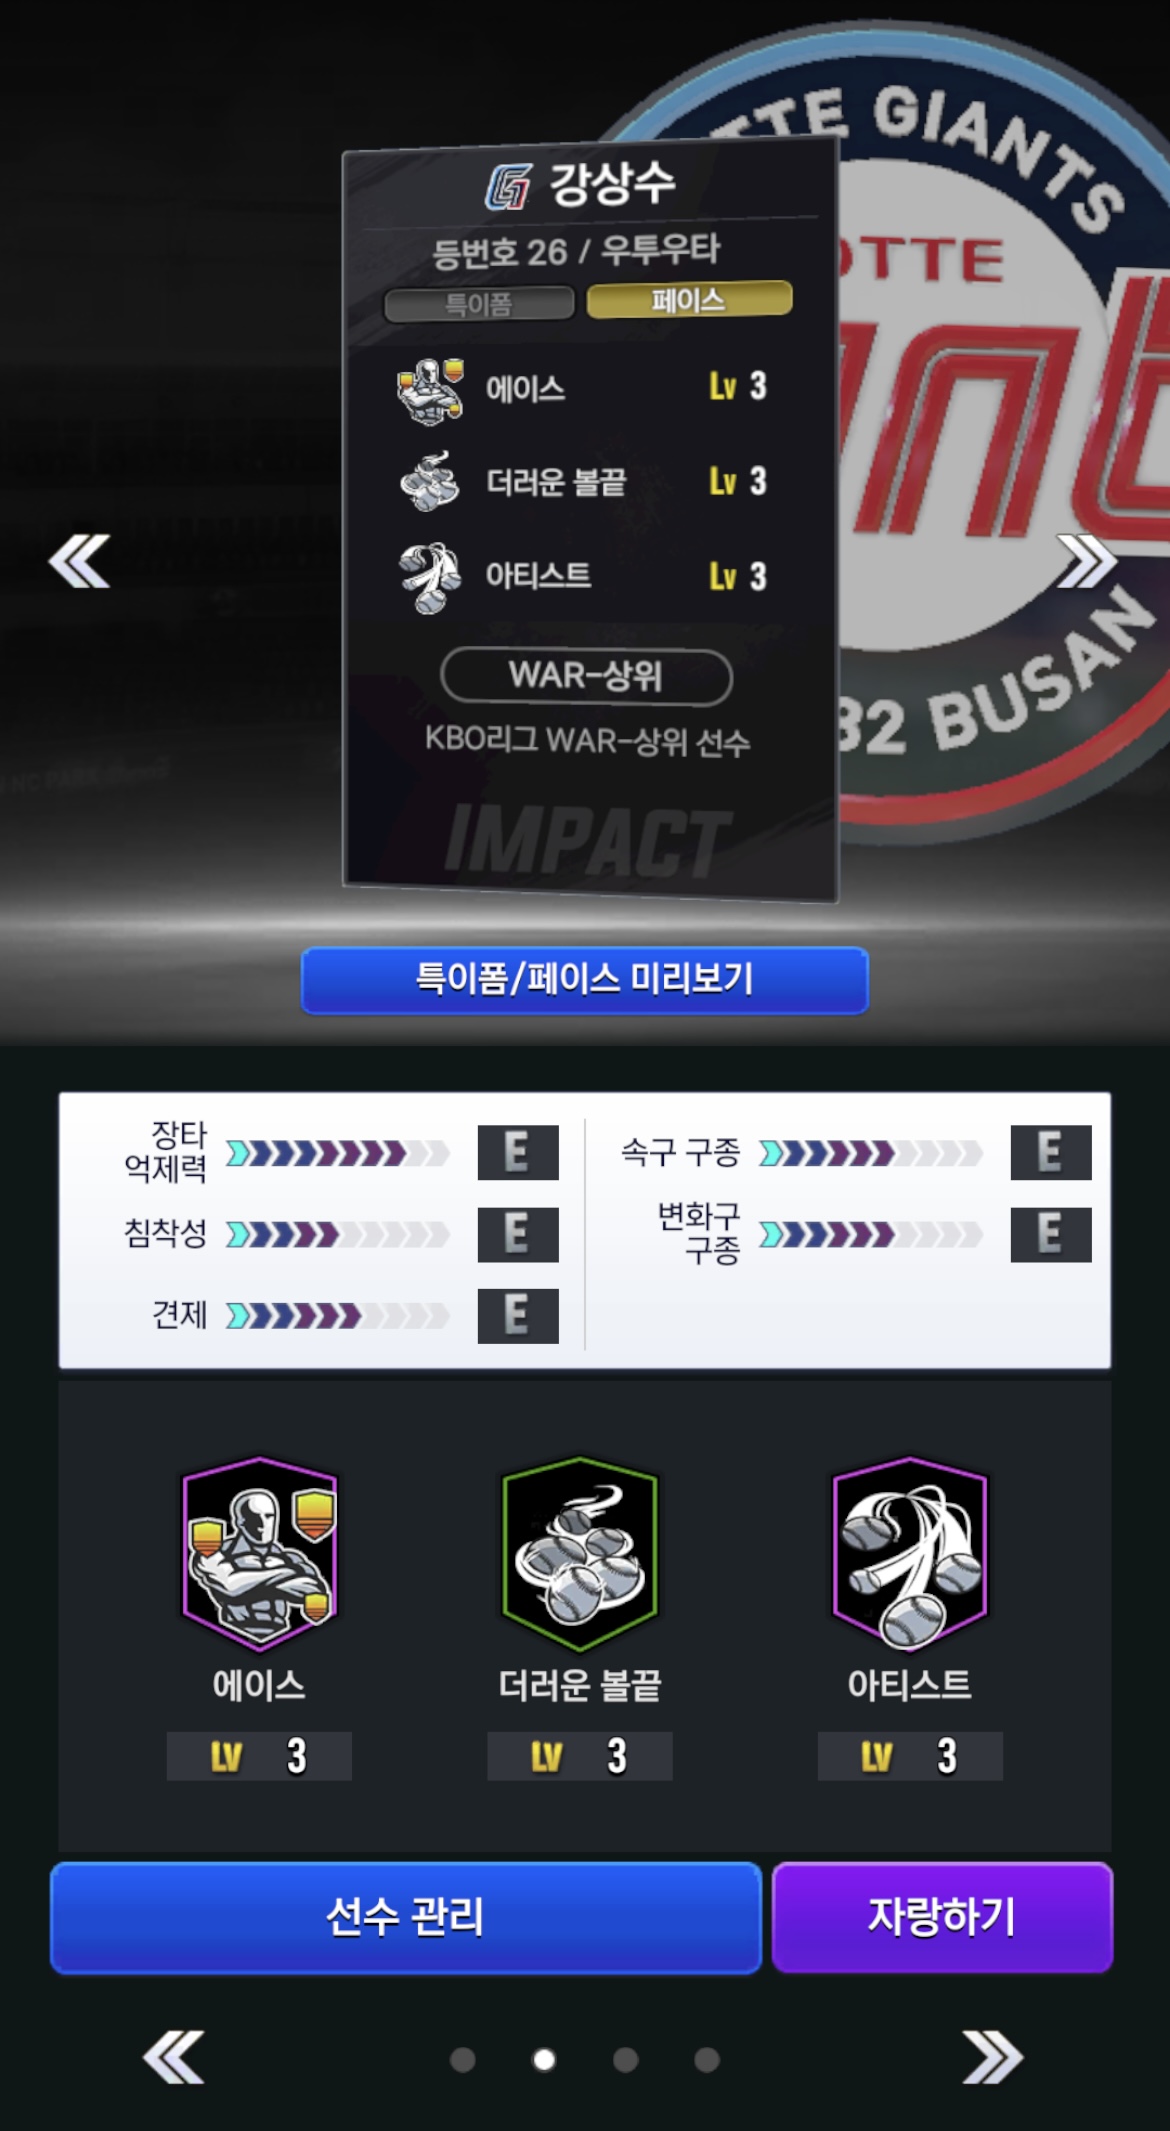Viewport: 1170px width, 2131px height.
Task: Select the third page indicator dot
Action: tap(626, 2060)
